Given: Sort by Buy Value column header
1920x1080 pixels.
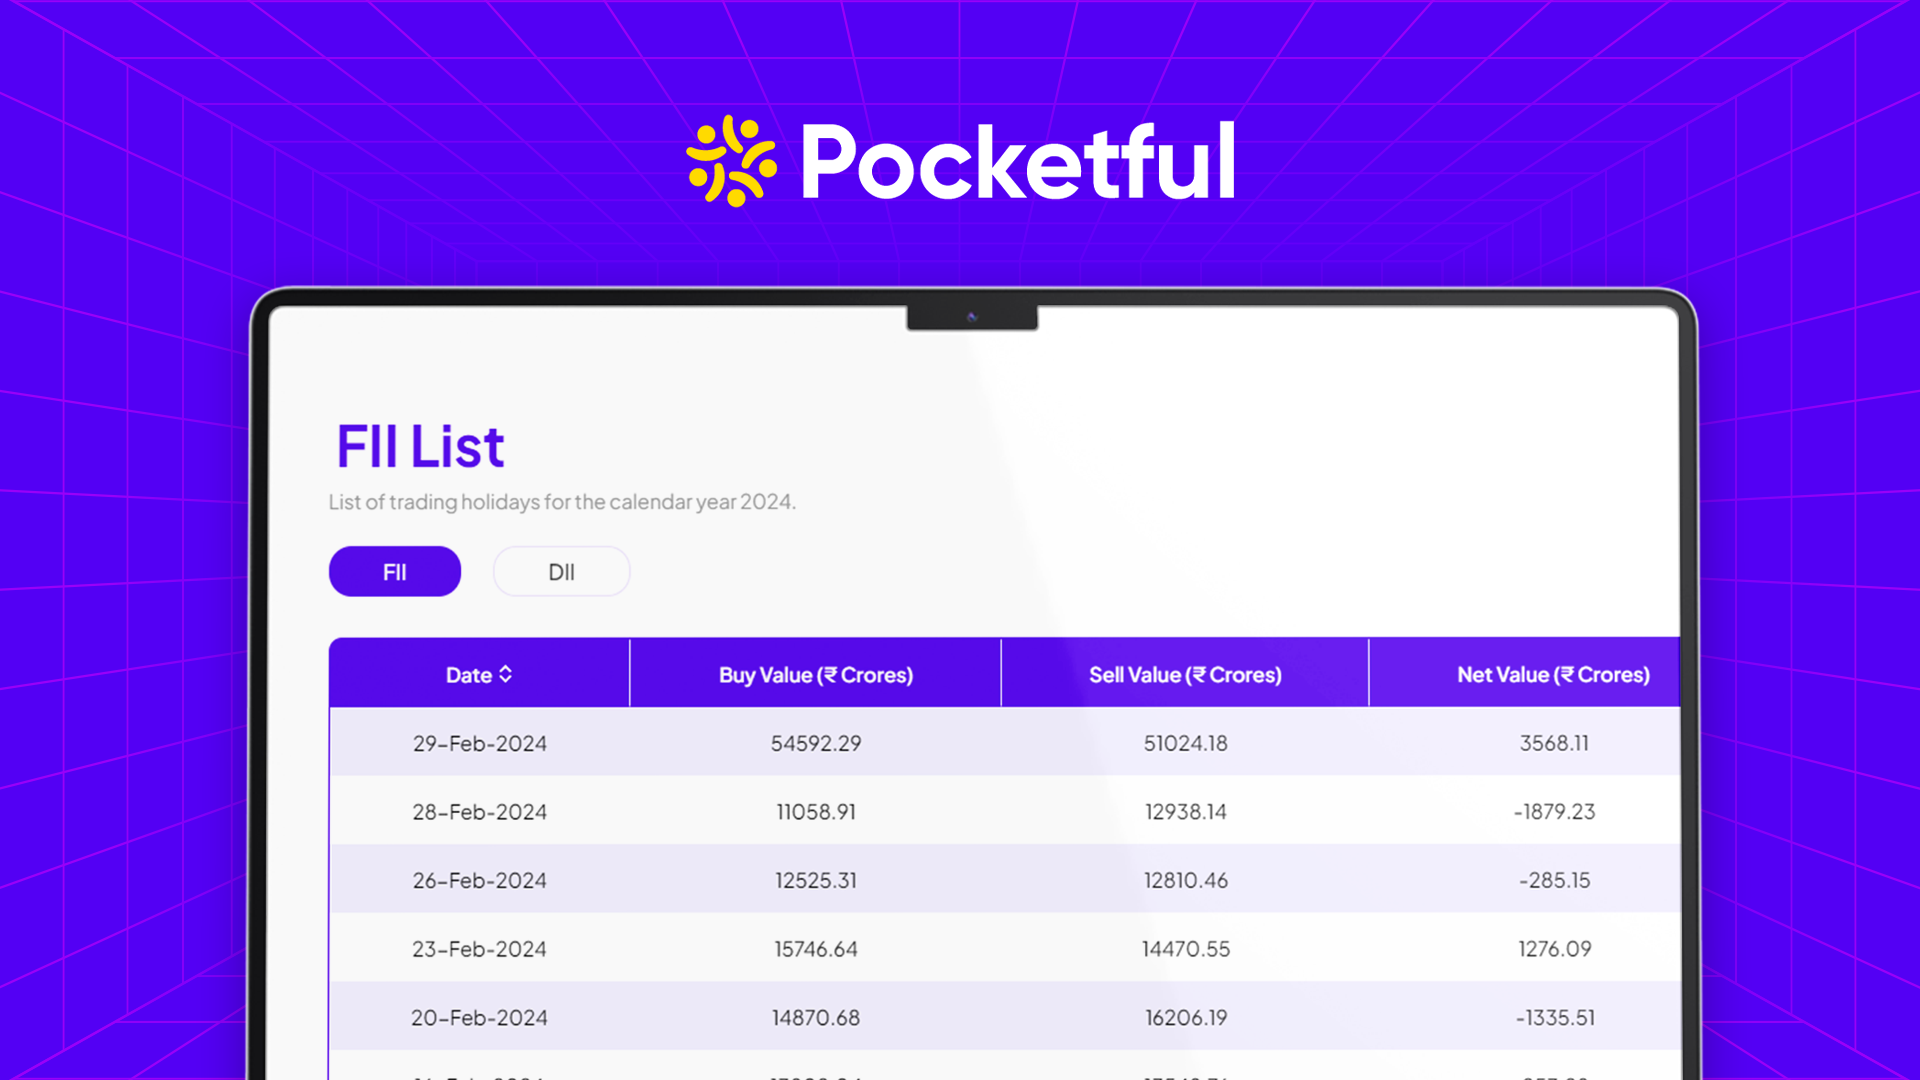Looking at the screenshot, I should [x=815, y=675].
